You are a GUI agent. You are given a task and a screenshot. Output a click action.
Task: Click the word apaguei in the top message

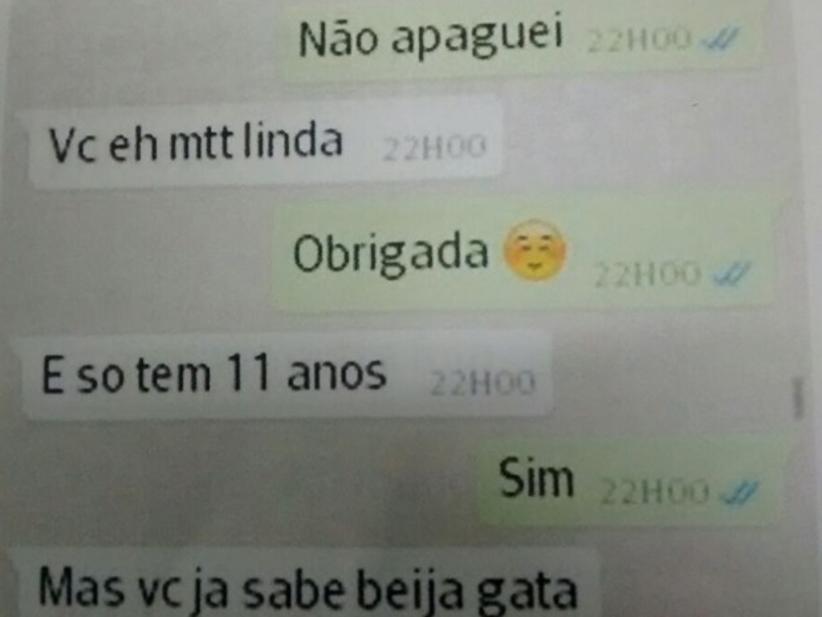point(477,37)
